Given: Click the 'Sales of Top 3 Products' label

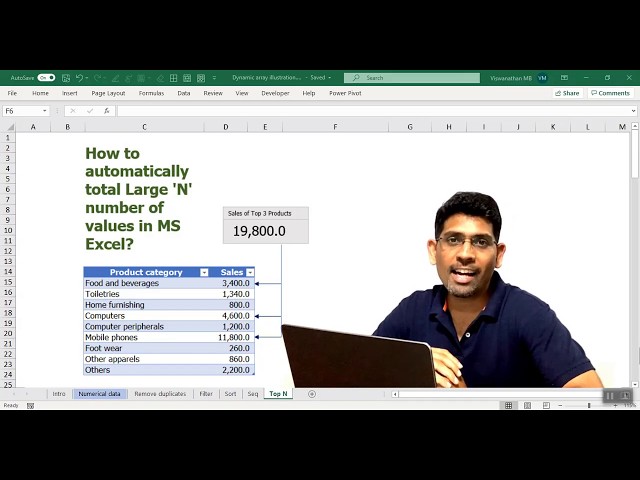Looking at the screenshot, I should click(260, 213).
